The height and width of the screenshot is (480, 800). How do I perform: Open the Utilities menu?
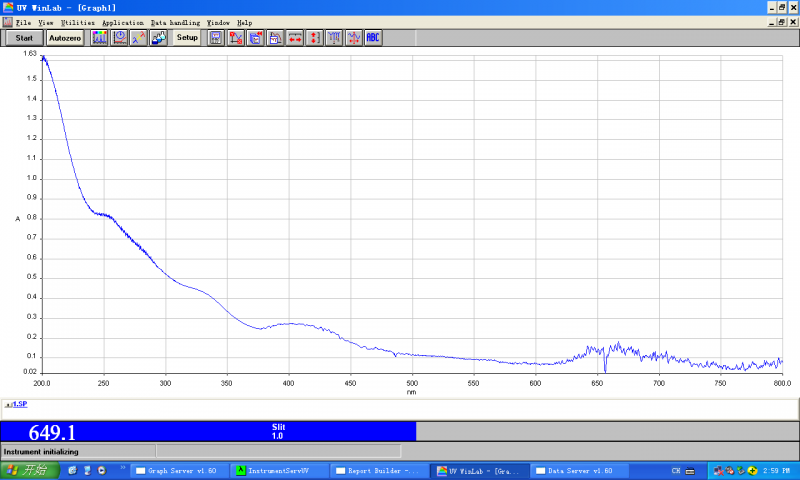click(78, 23)
